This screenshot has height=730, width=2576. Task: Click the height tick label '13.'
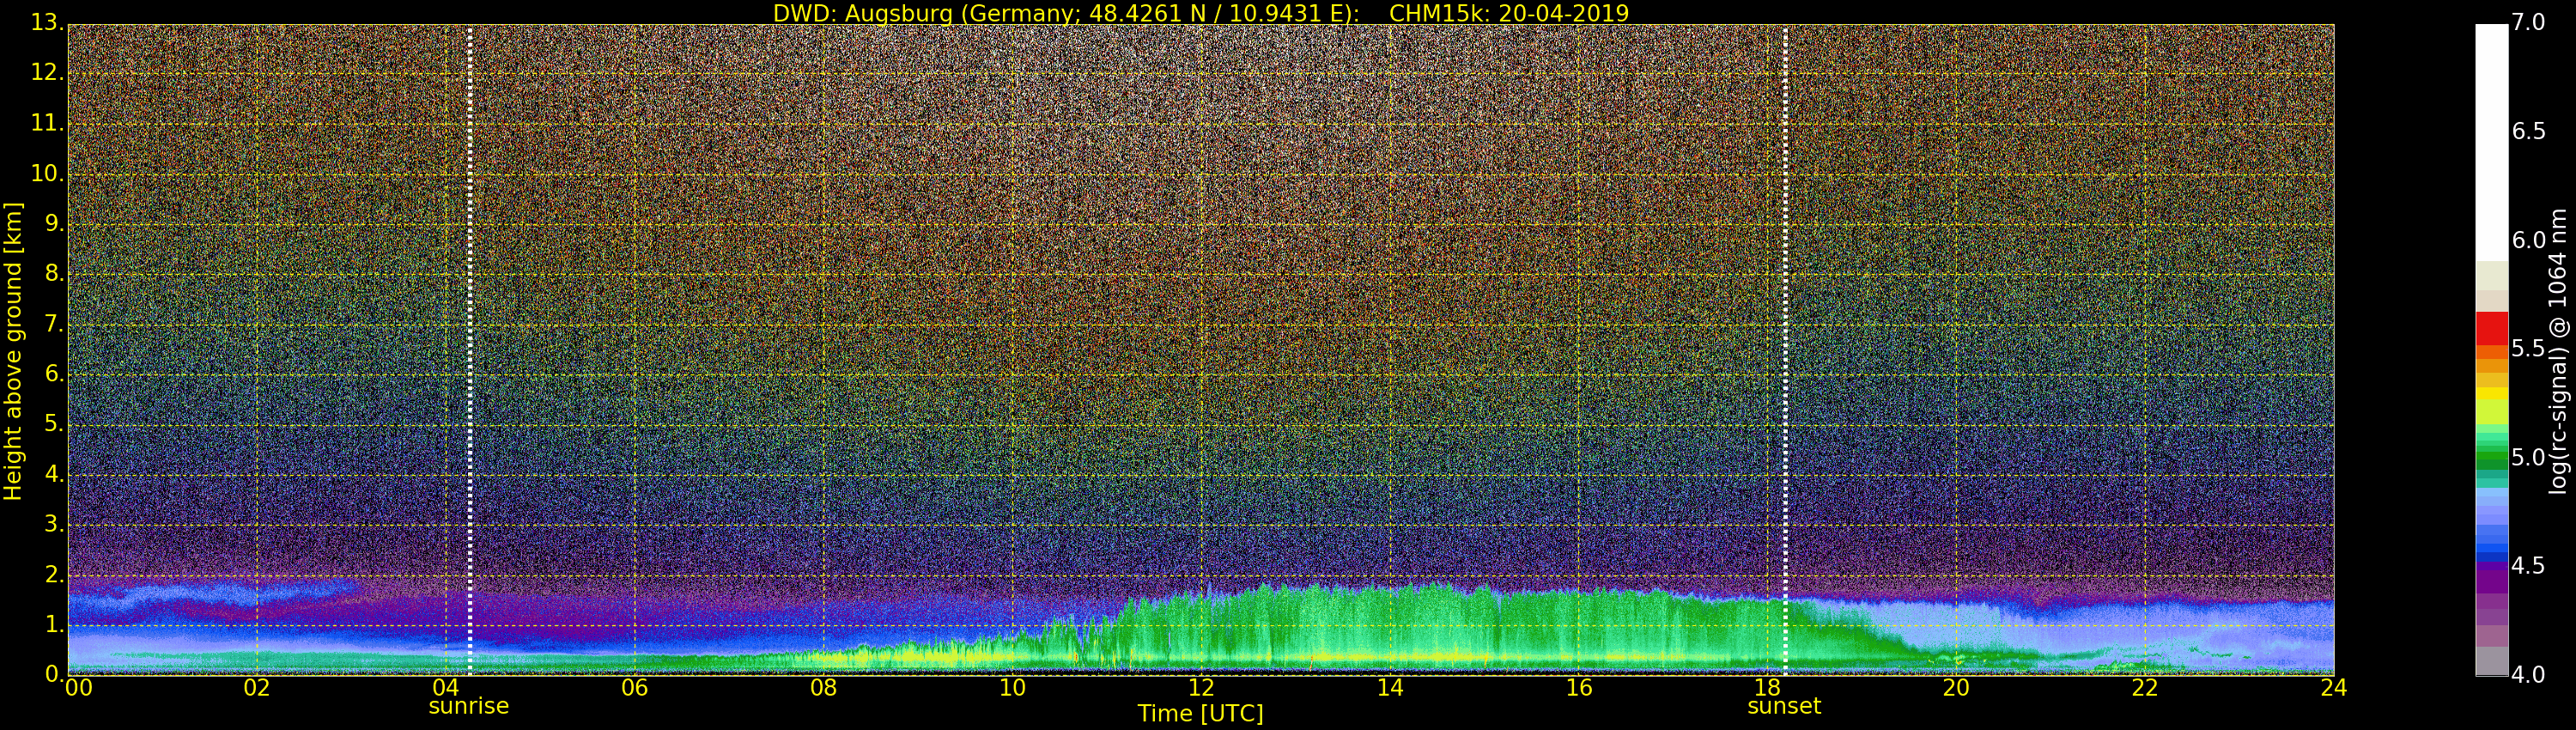[x=46, y=23]
